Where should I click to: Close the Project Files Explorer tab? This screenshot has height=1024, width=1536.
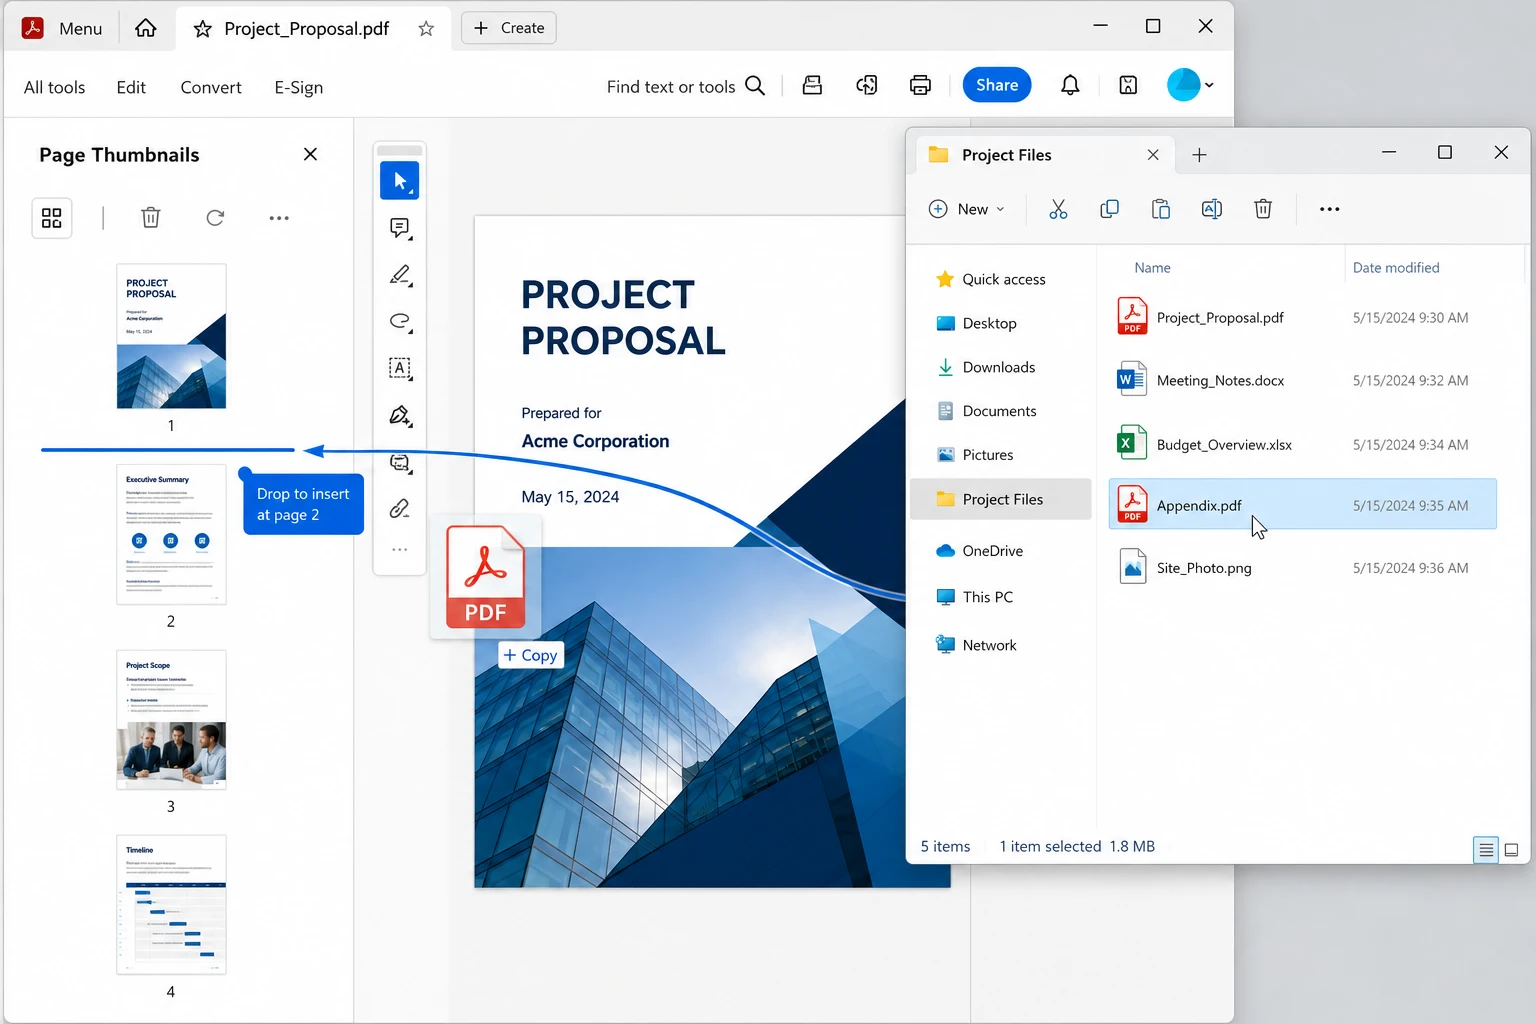pos(1153,155)
